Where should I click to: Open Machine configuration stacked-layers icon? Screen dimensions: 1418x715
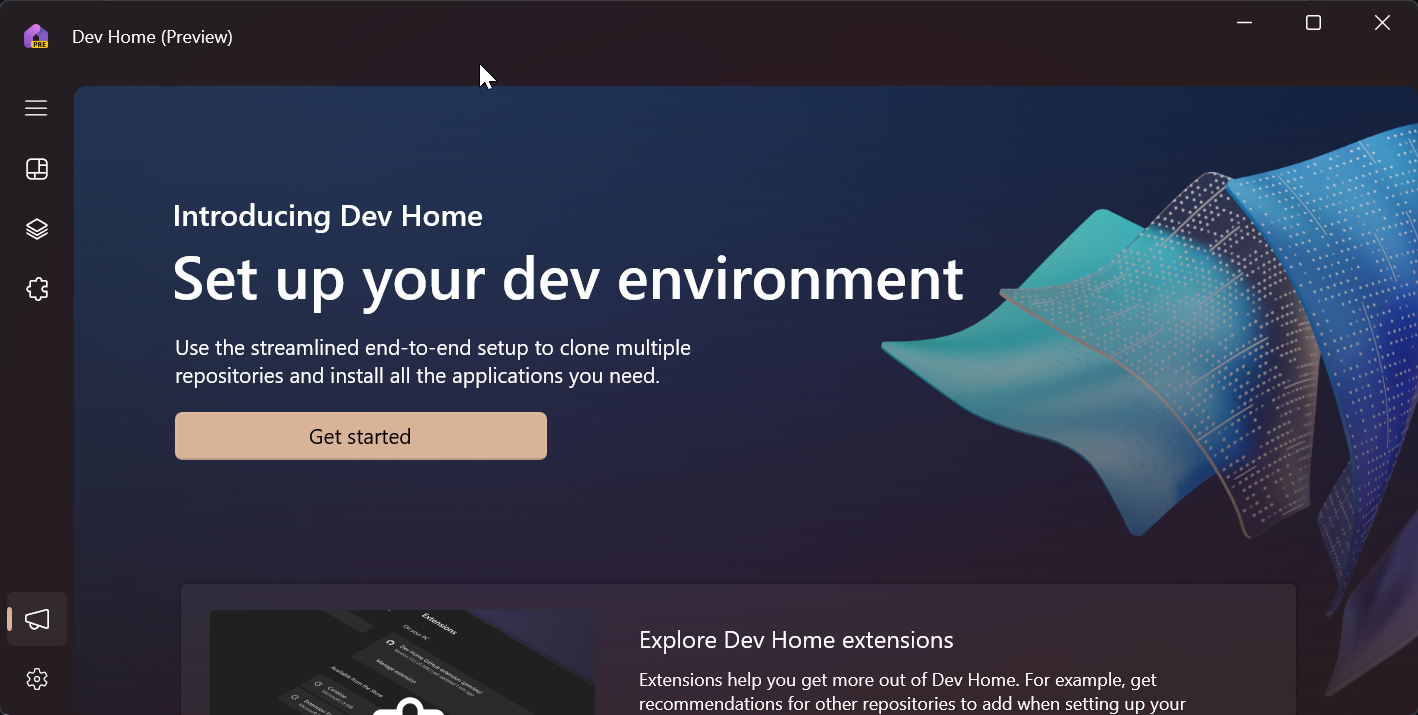[x=37, y=229]
